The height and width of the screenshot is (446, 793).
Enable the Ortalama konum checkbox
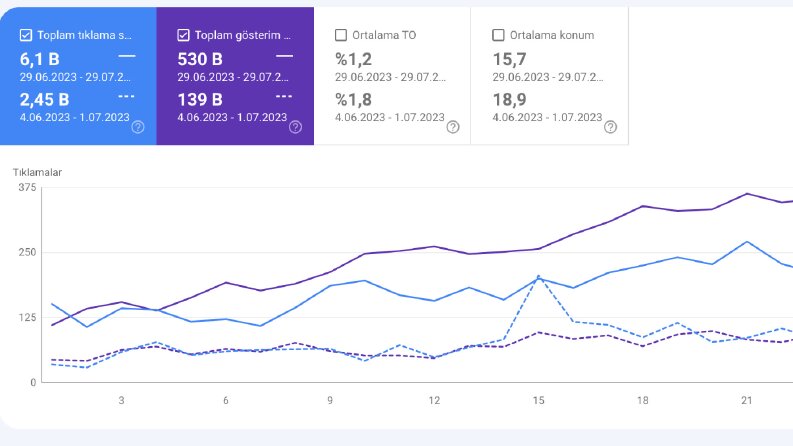pos(498,35)
